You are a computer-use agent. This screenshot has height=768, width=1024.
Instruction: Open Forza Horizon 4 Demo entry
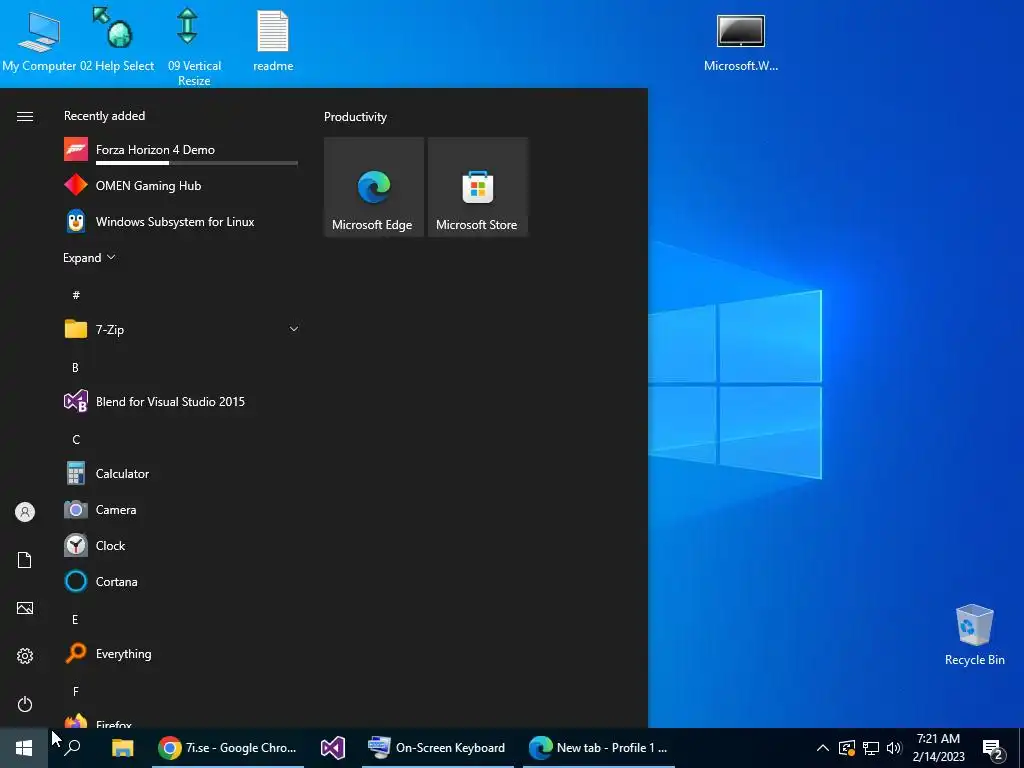[181, 150]
